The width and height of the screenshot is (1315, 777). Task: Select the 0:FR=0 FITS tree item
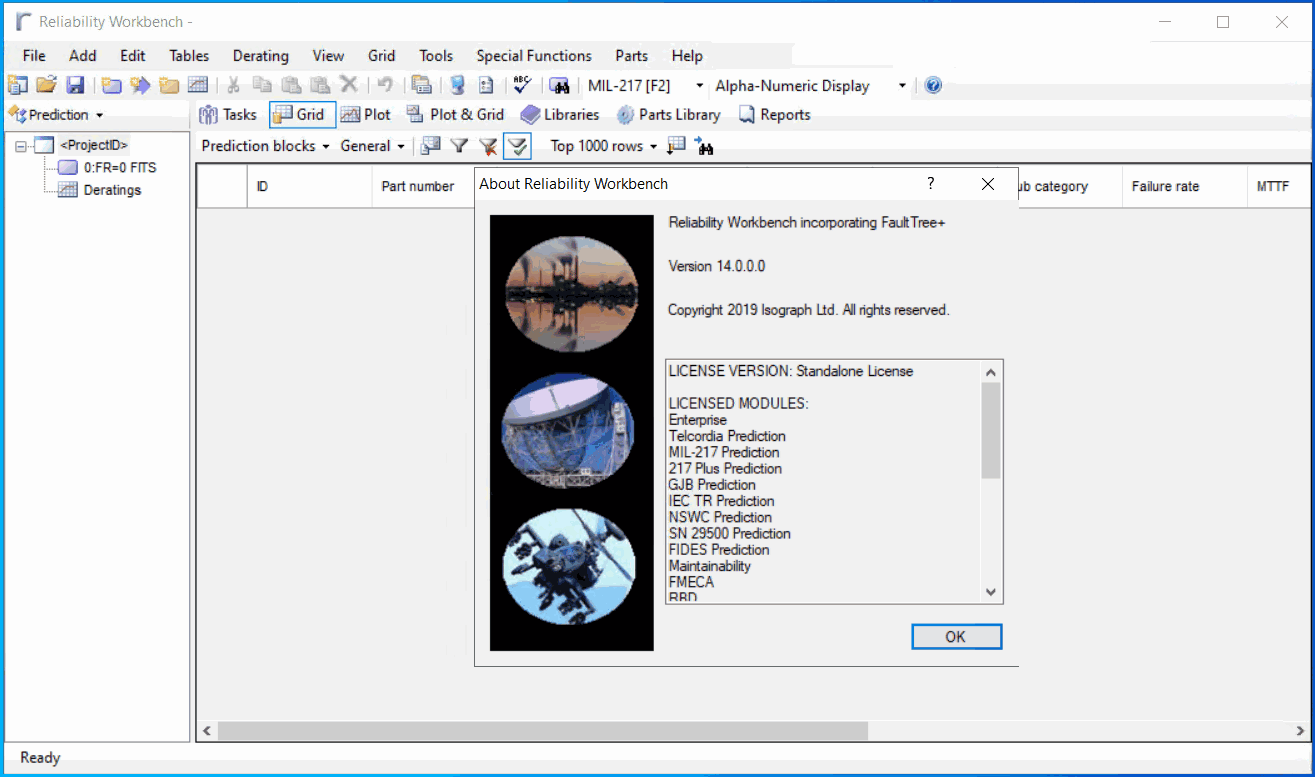[120, 168]
